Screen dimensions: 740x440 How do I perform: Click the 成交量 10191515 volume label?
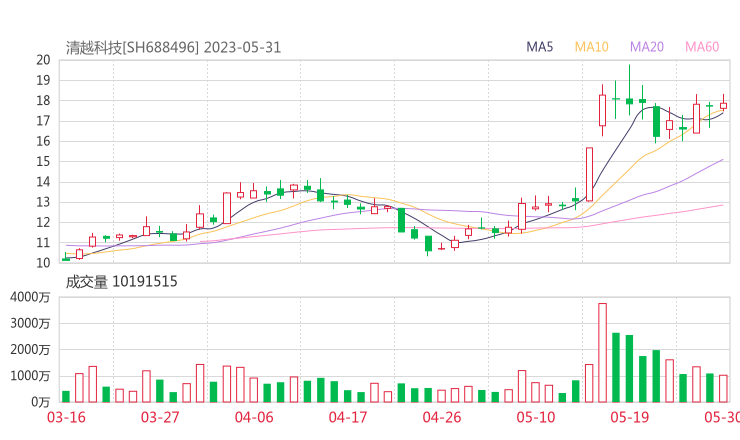pyautogui.click(x=121, y=282)
